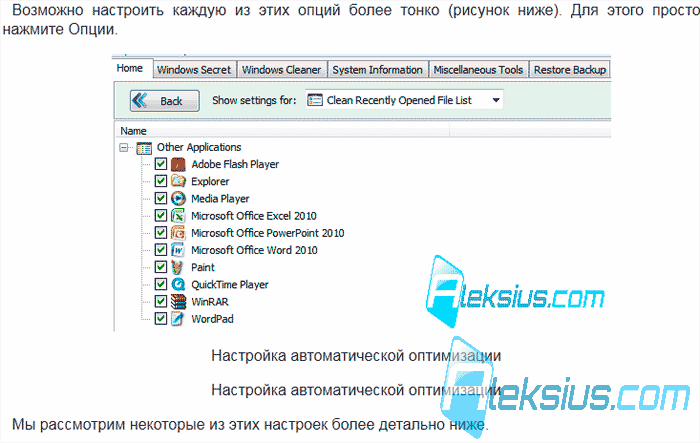Screen dimensions: 700x443
Task: Select Microsoft Office PowerPoint 2010 label
Action: [268, 233]
